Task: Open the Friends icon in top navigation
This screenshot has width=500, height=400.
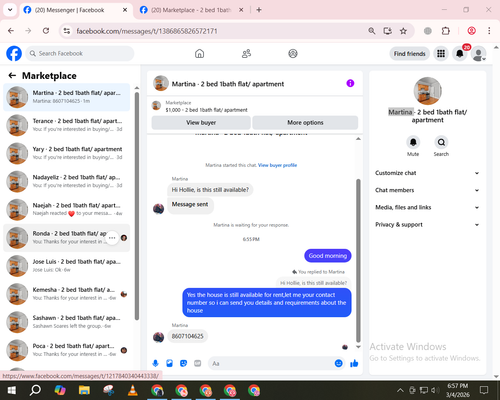Action: tap(246, 53)
